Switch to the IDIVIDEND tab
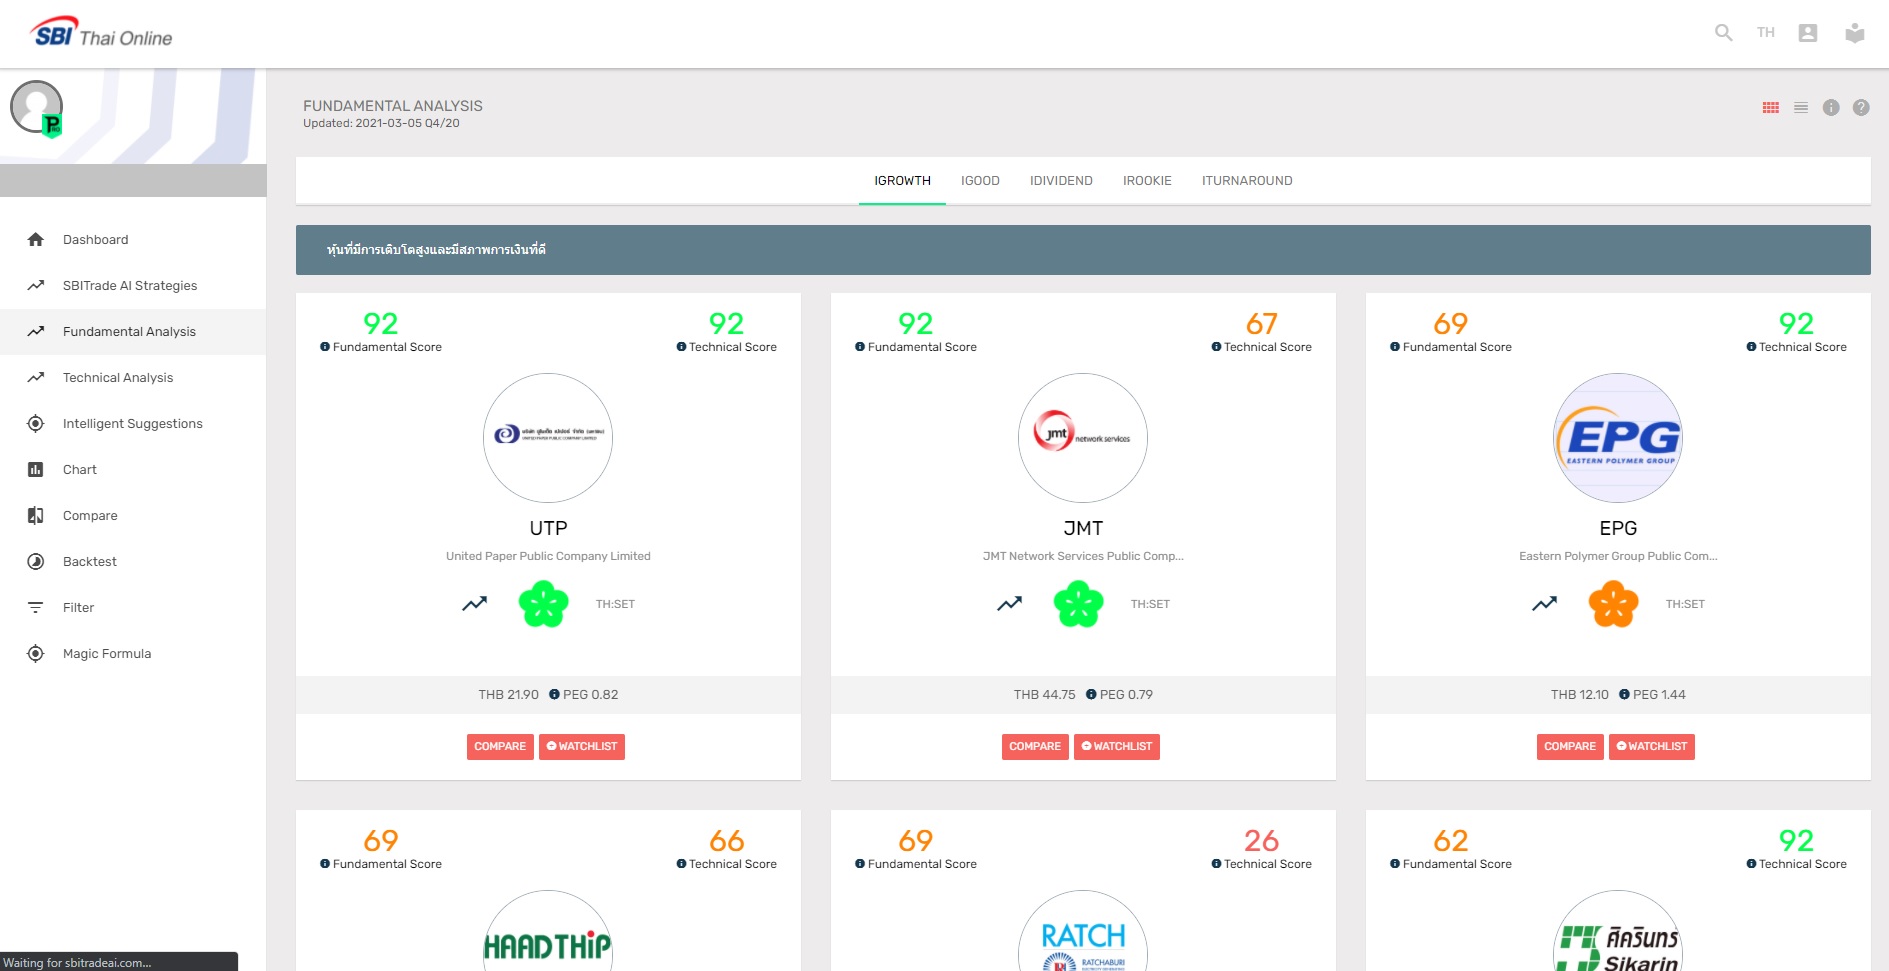Screen dimensions: 1889x971 point(1061,181)
